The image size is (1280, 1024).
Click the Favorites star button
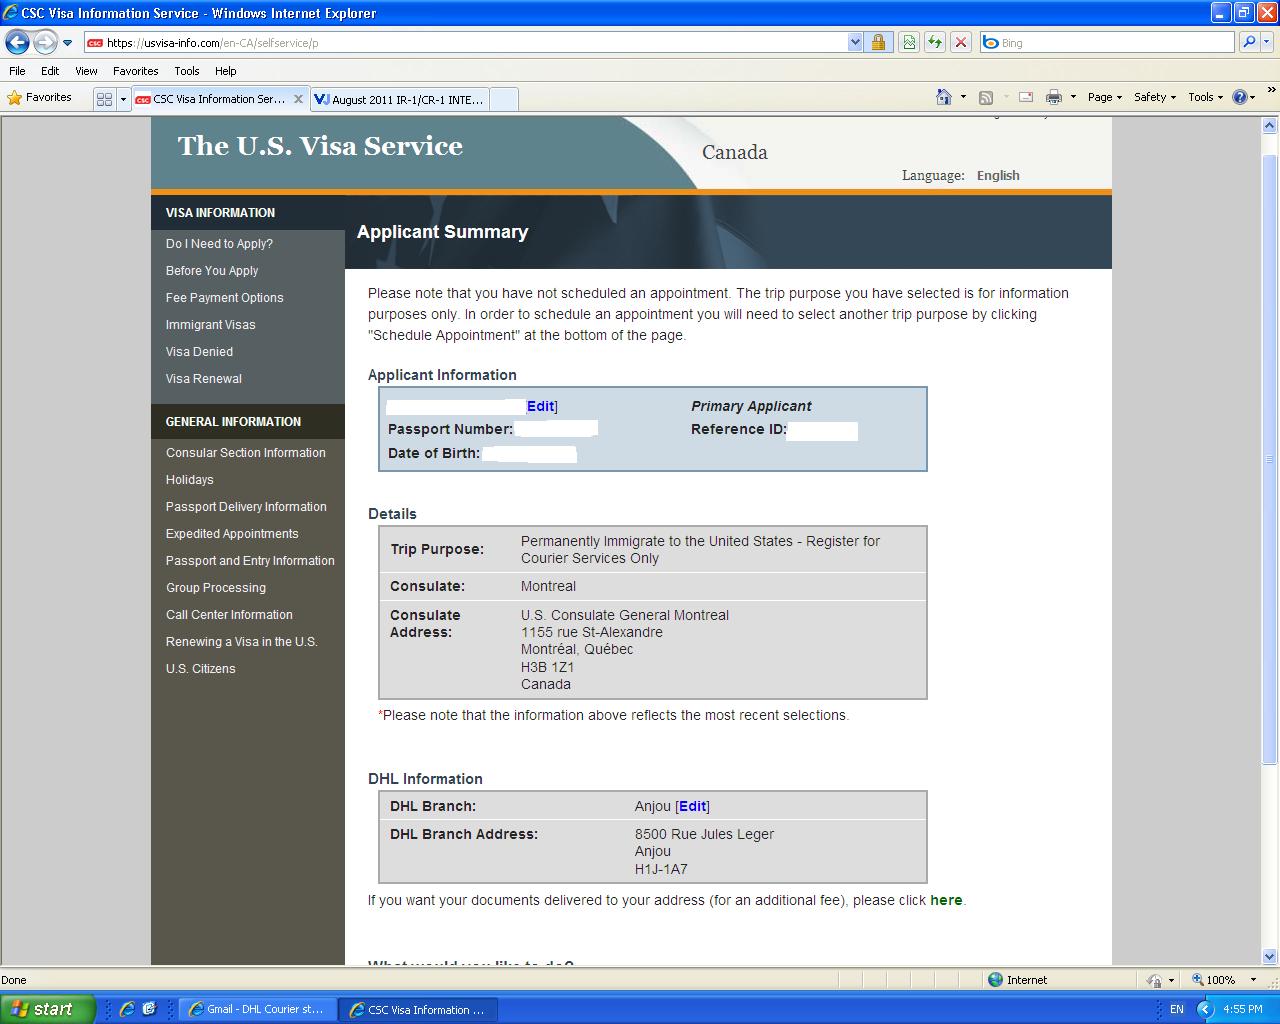tap(40, 98)
